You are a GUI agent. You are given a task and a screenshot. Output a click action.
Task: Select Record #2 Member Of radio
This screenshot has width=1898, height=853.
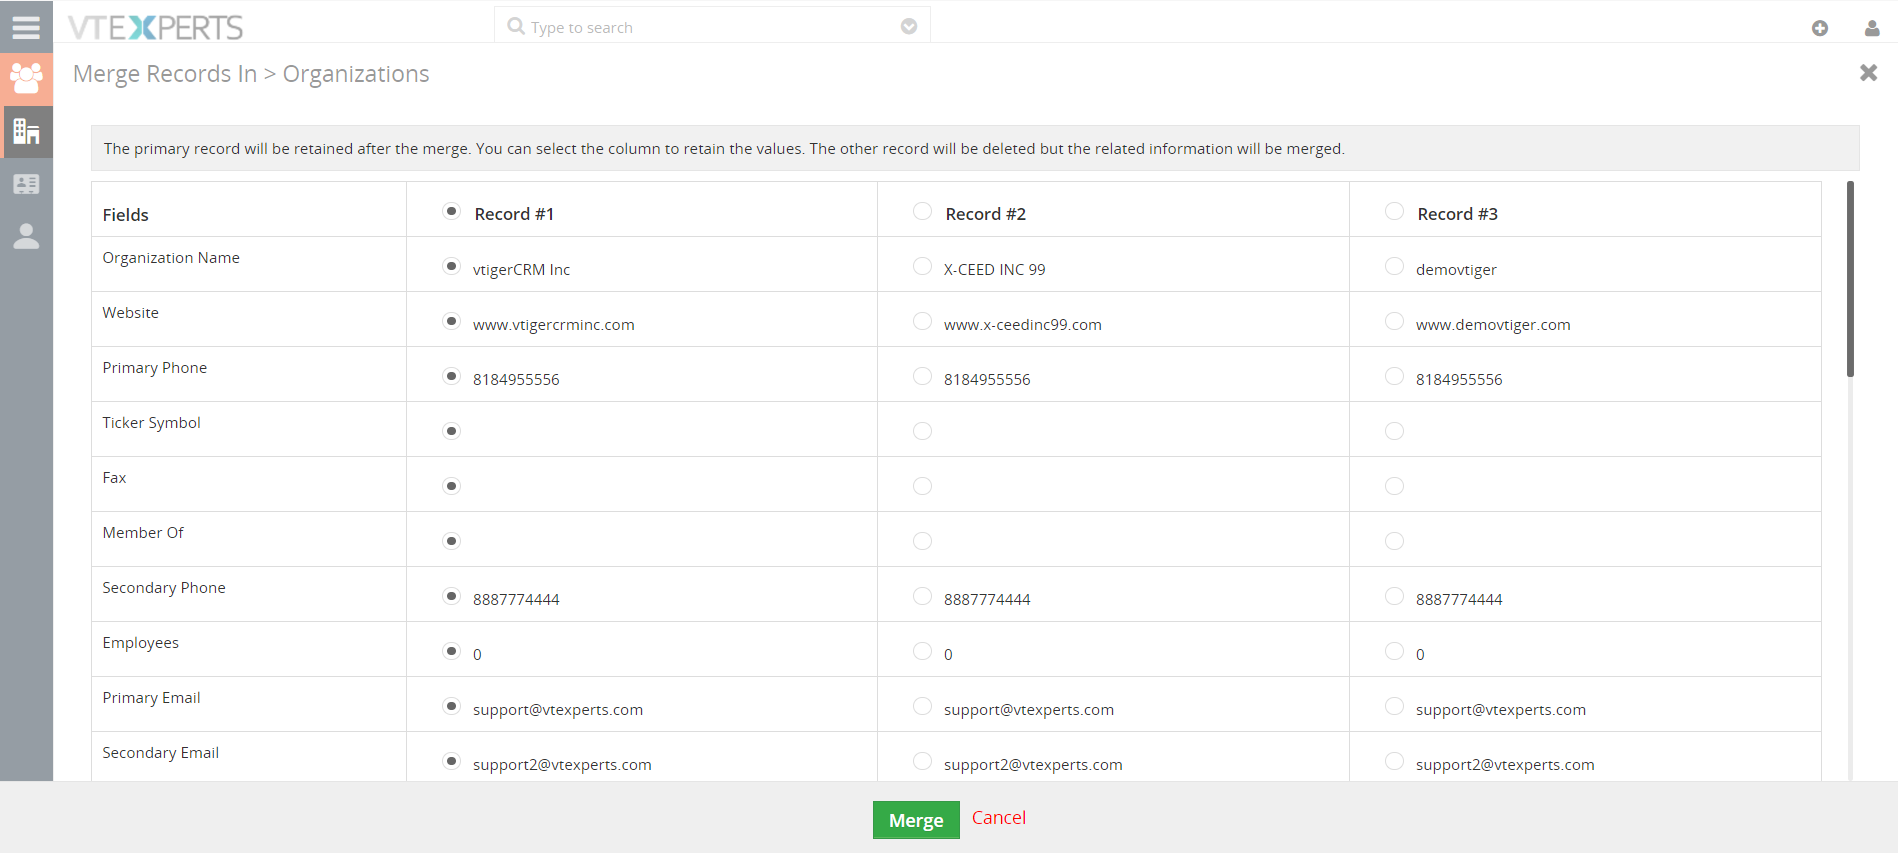pyautogui.click(x=923, y=541)
